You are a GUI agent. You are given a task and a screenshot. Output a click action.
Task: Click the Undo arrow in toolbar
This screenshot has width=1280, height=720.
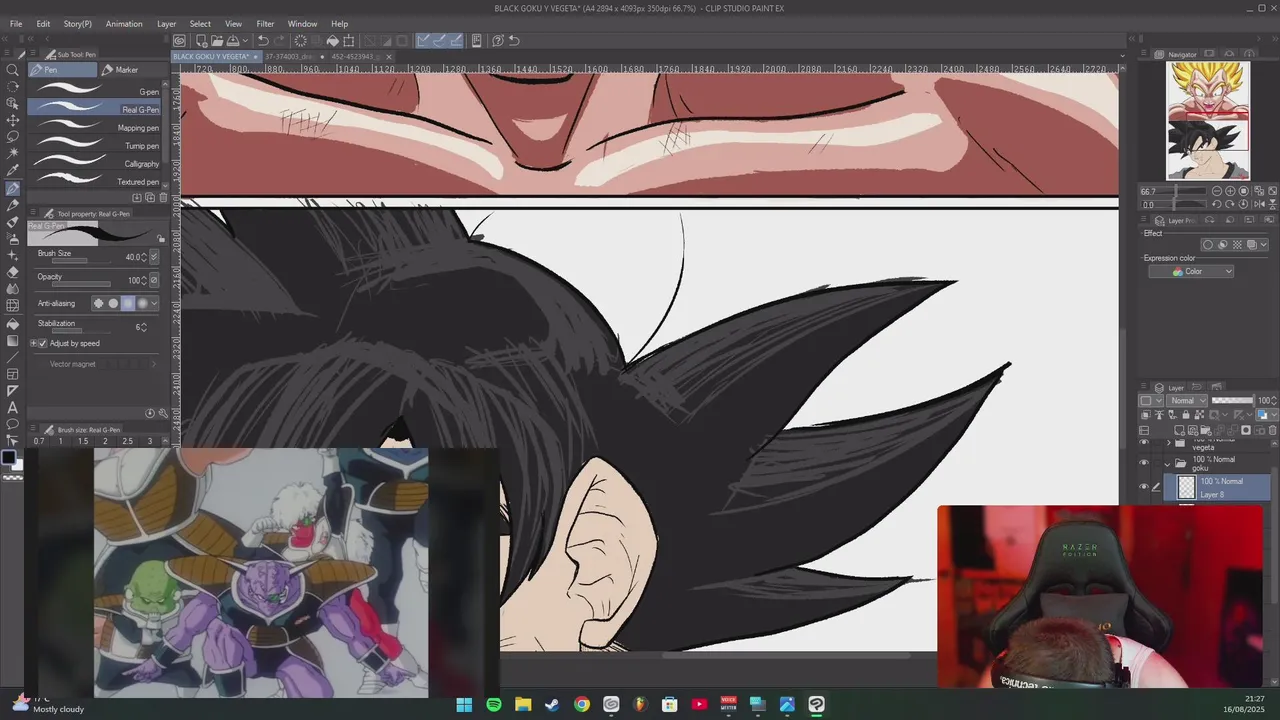263,41
